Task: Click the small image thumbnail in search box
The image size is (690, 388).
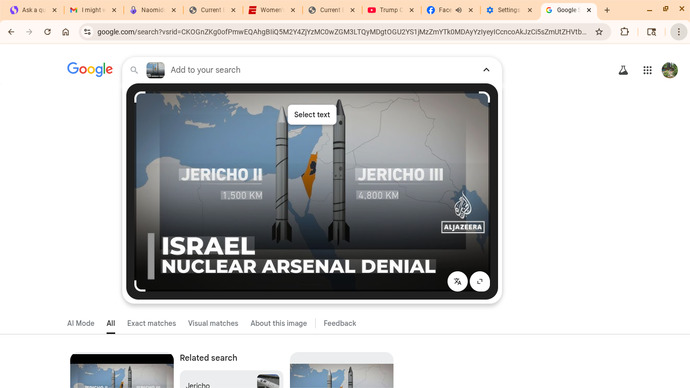Action: click(x=155, y=70)
